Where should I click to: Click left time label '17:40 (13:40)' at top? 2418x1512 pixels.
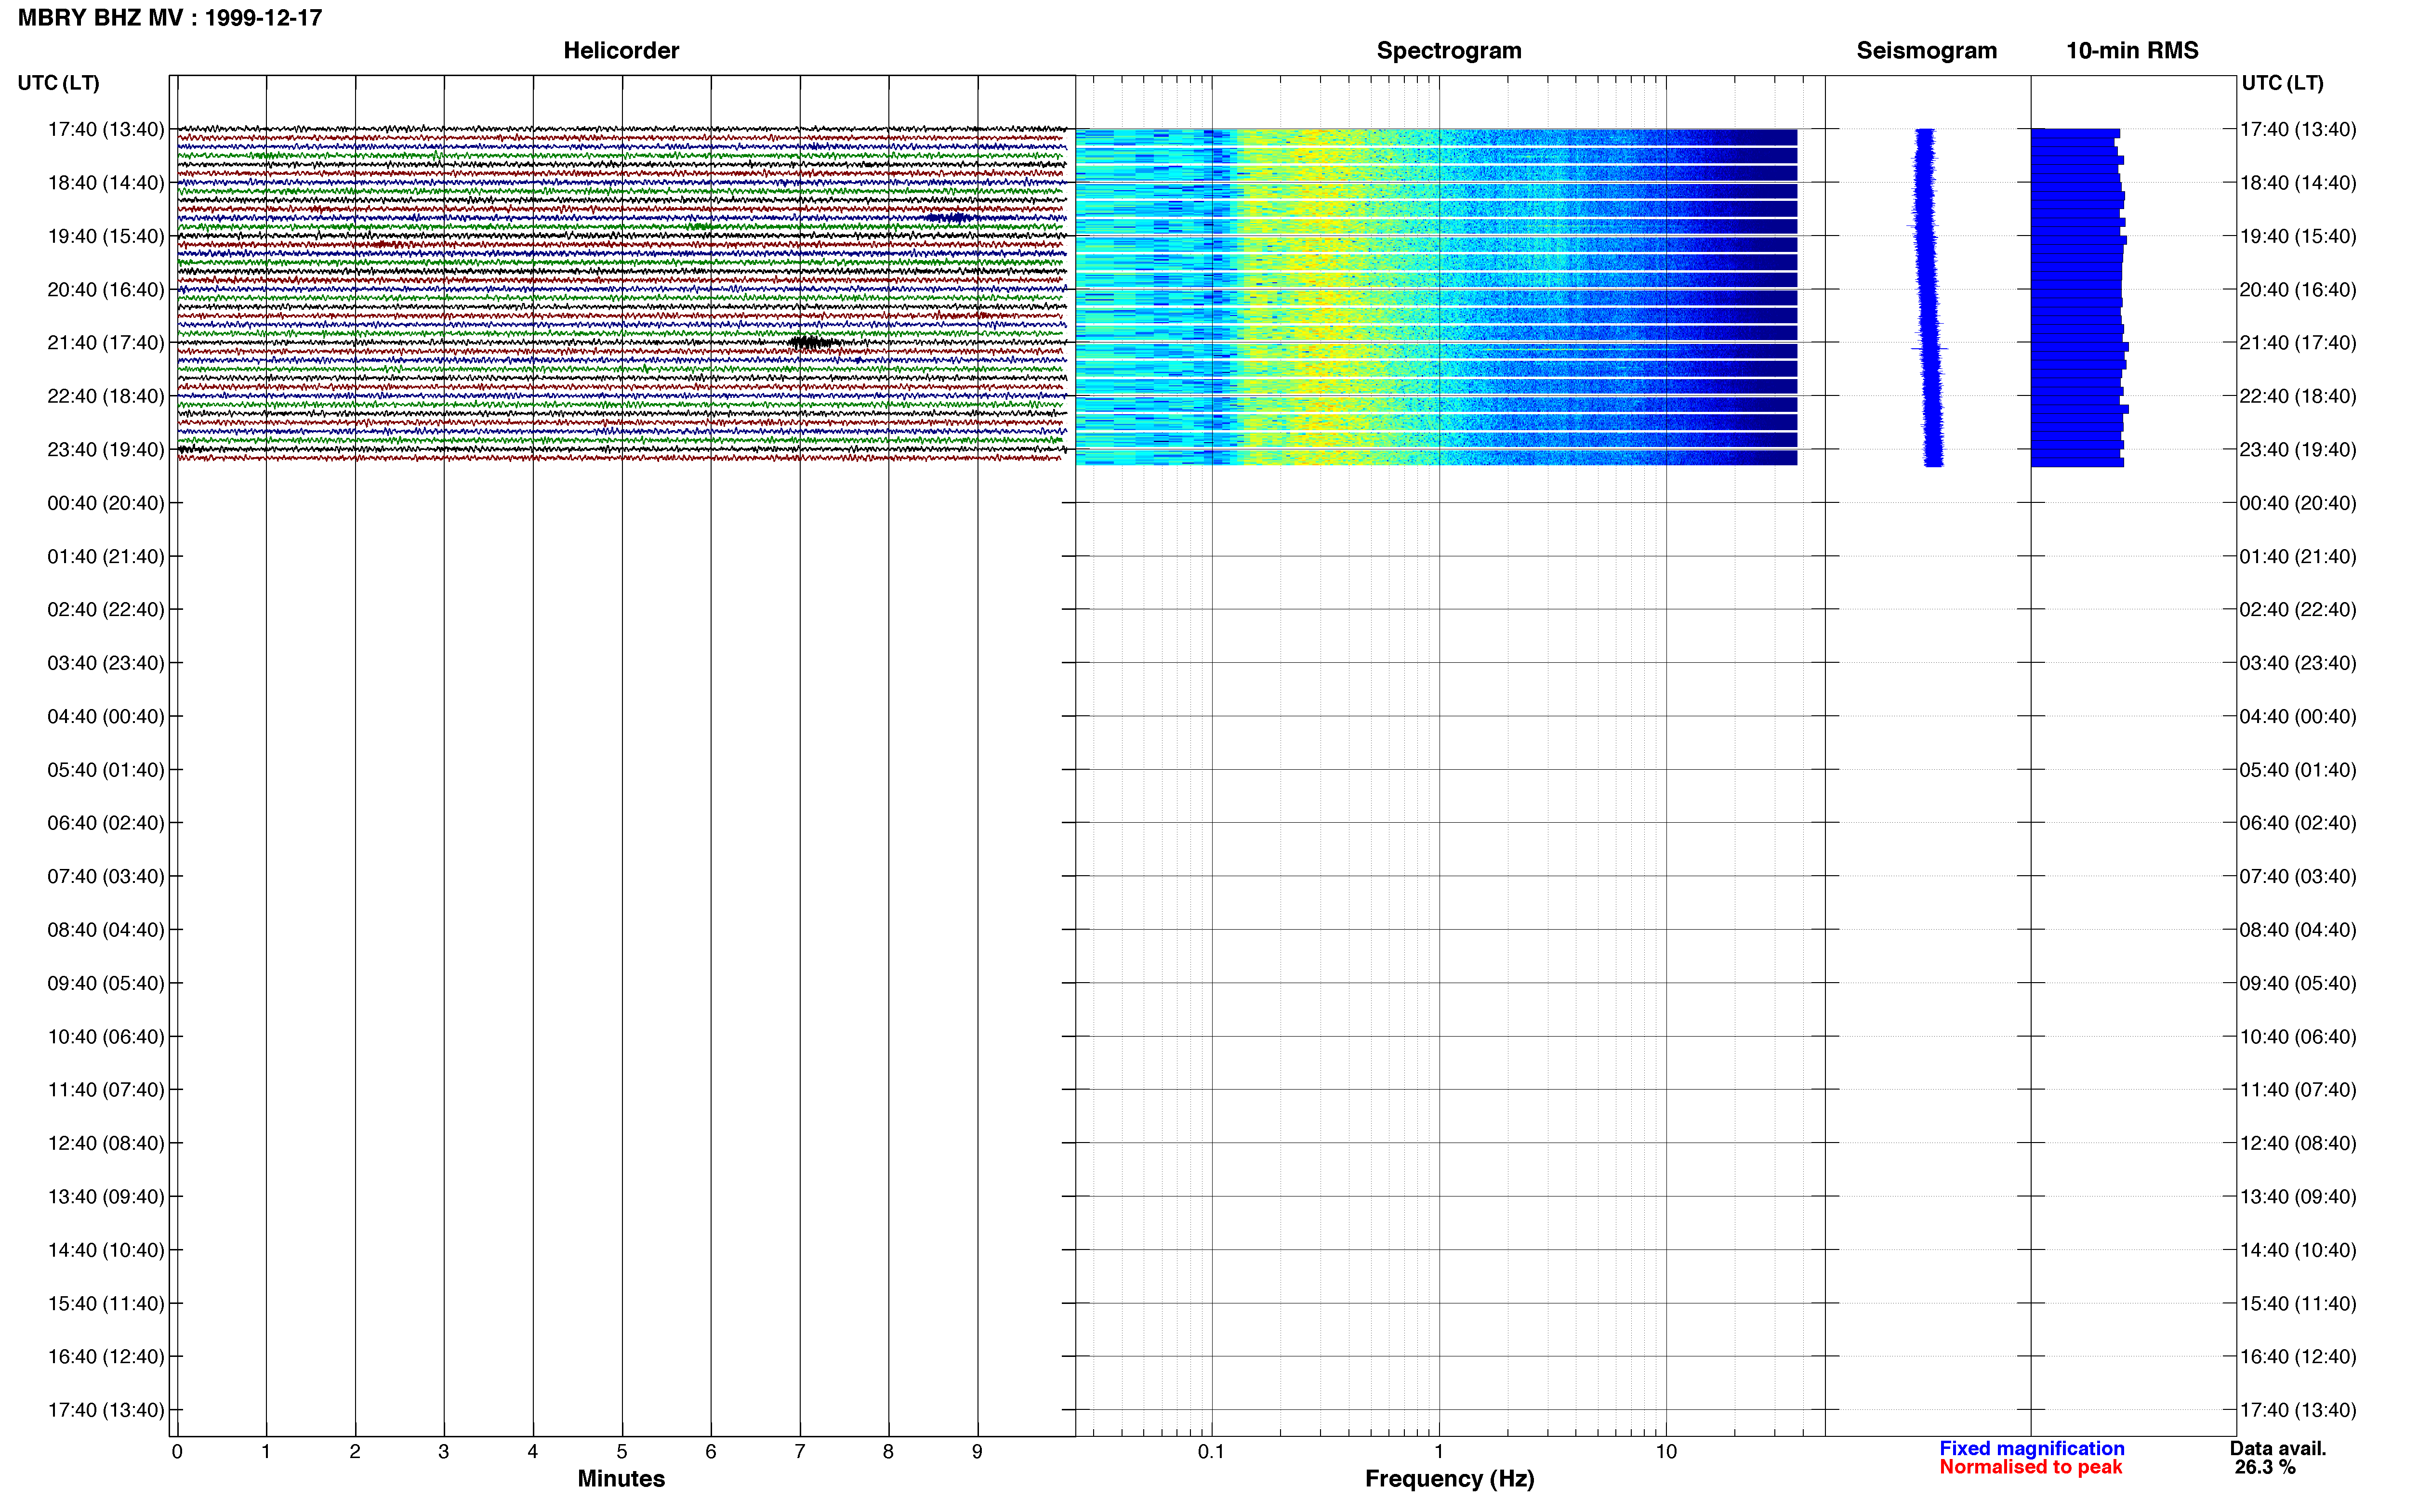click(106, 129)
